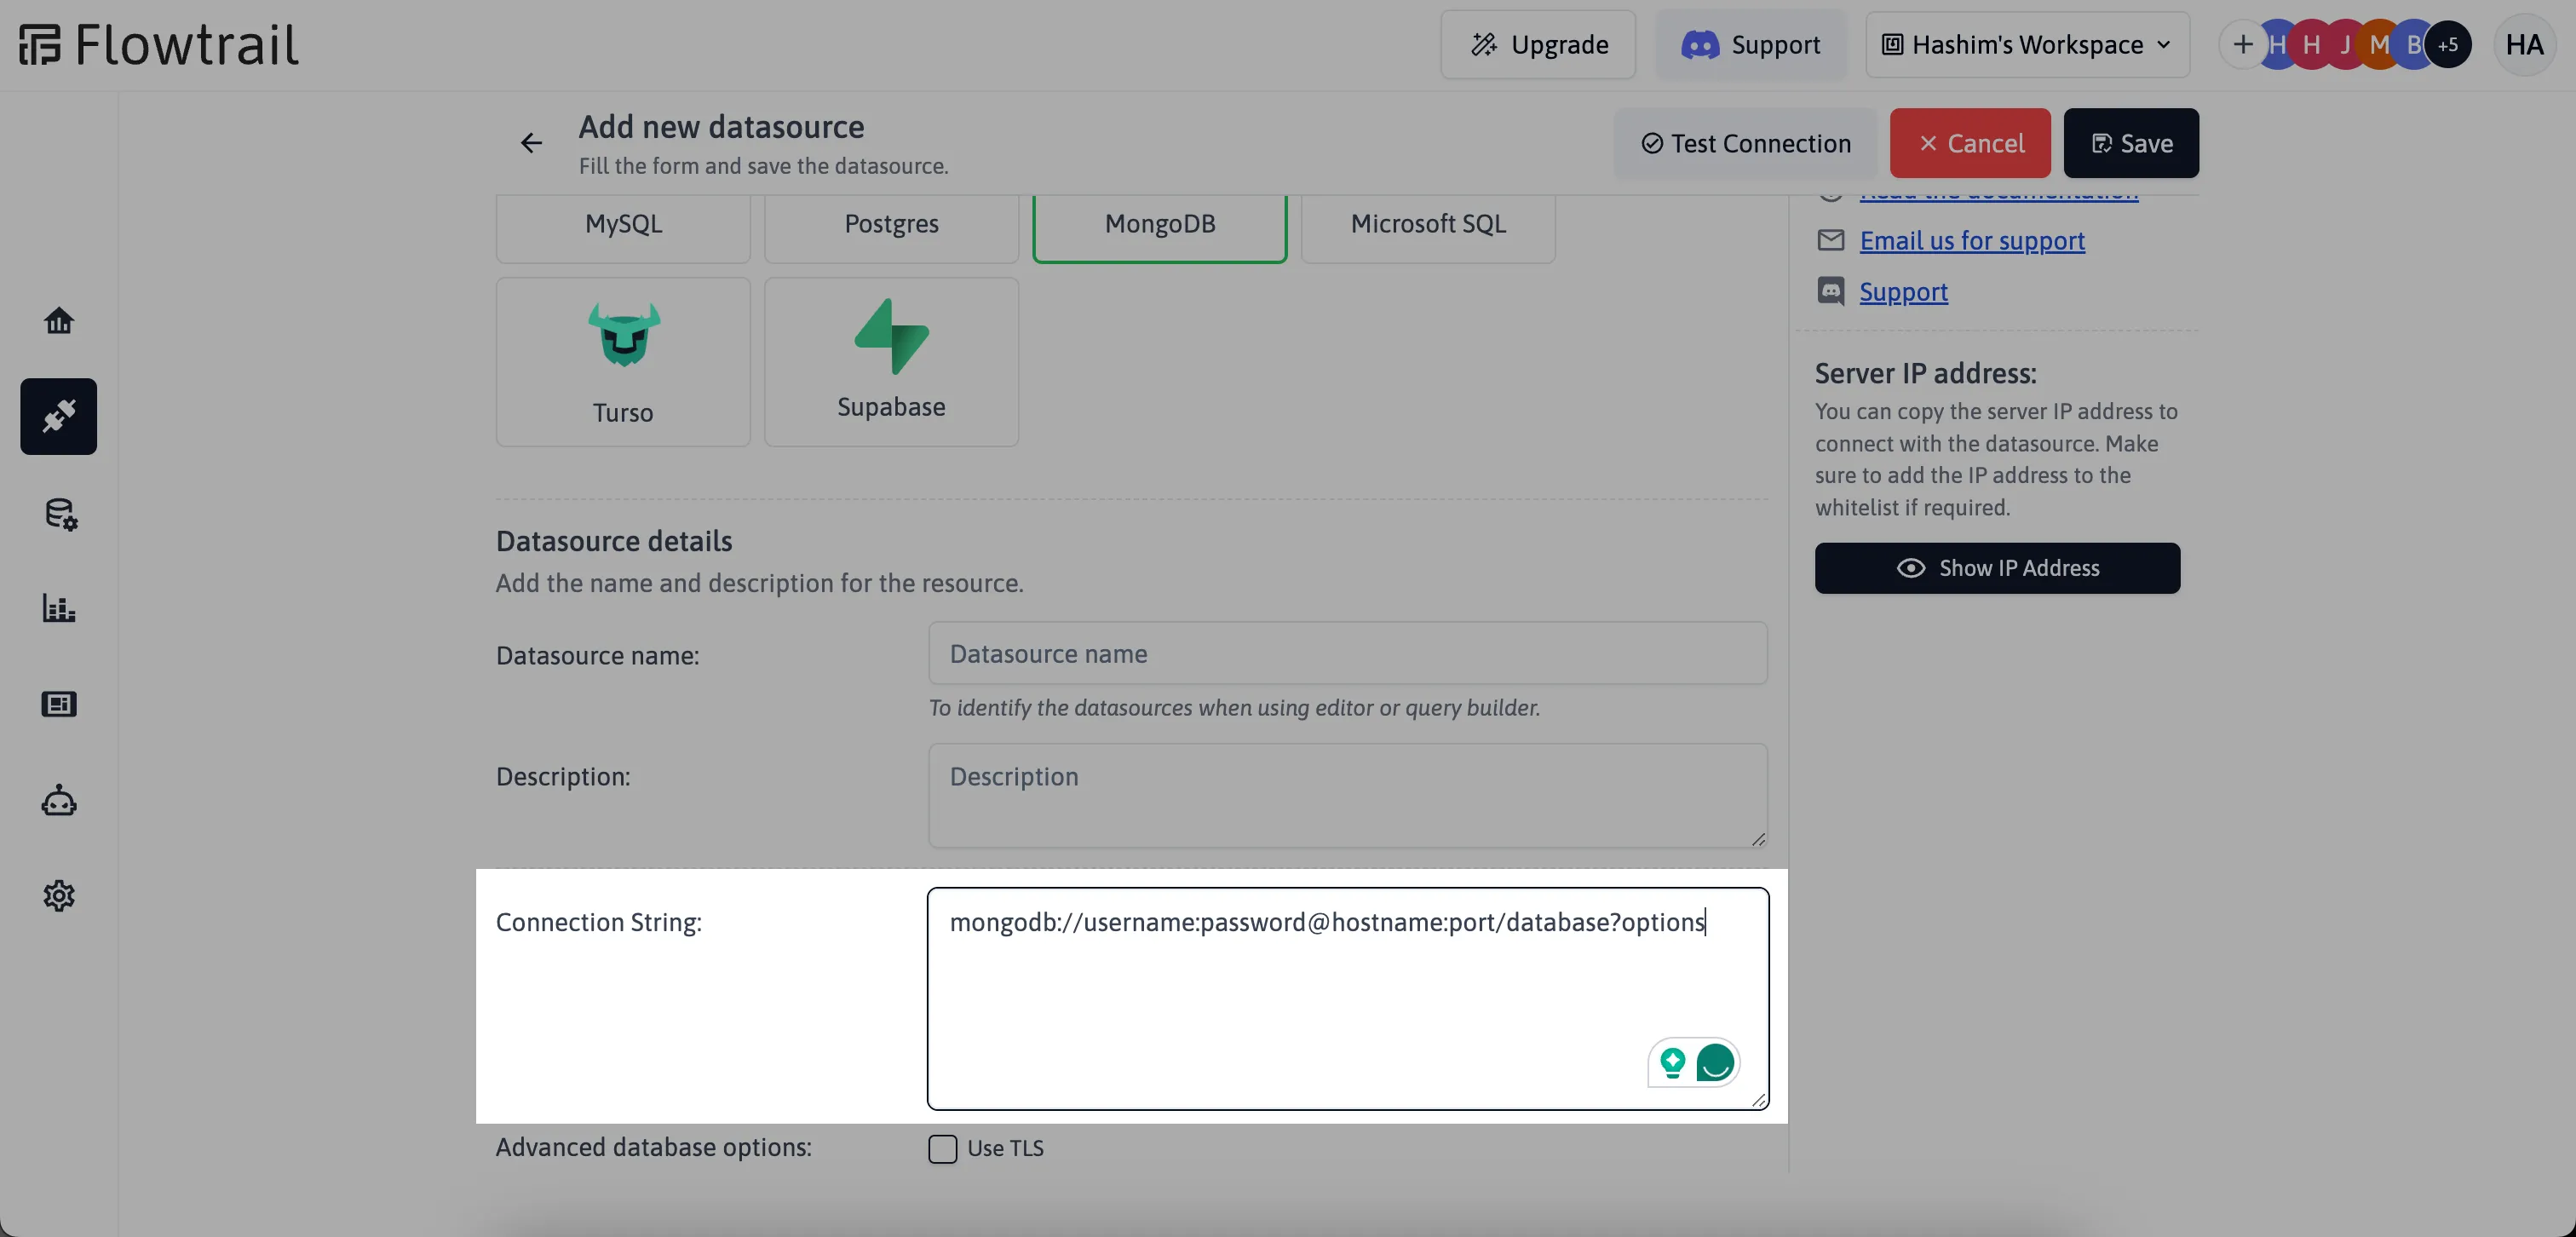Click the Save button
This screenshot has height=1237, width=2576.
pyautogui.click(x=2130, y=143)
